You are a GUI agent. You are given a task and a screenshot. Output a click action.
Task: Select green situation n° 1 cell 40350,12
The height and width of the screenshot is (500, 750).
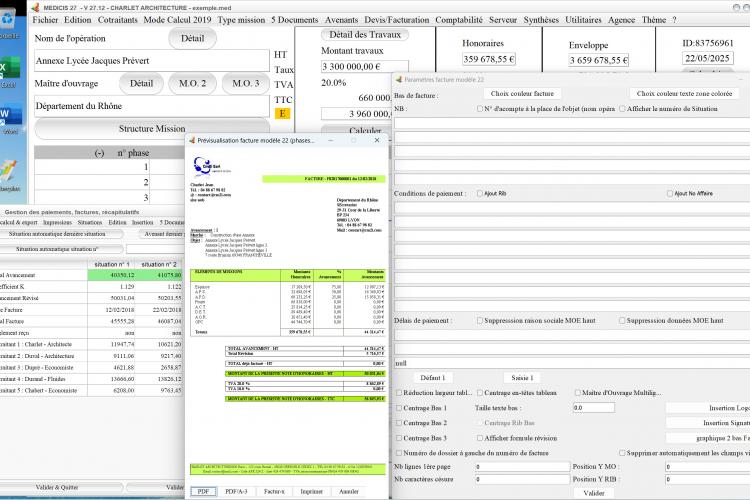pyautogui.click(x=111, y=275)
